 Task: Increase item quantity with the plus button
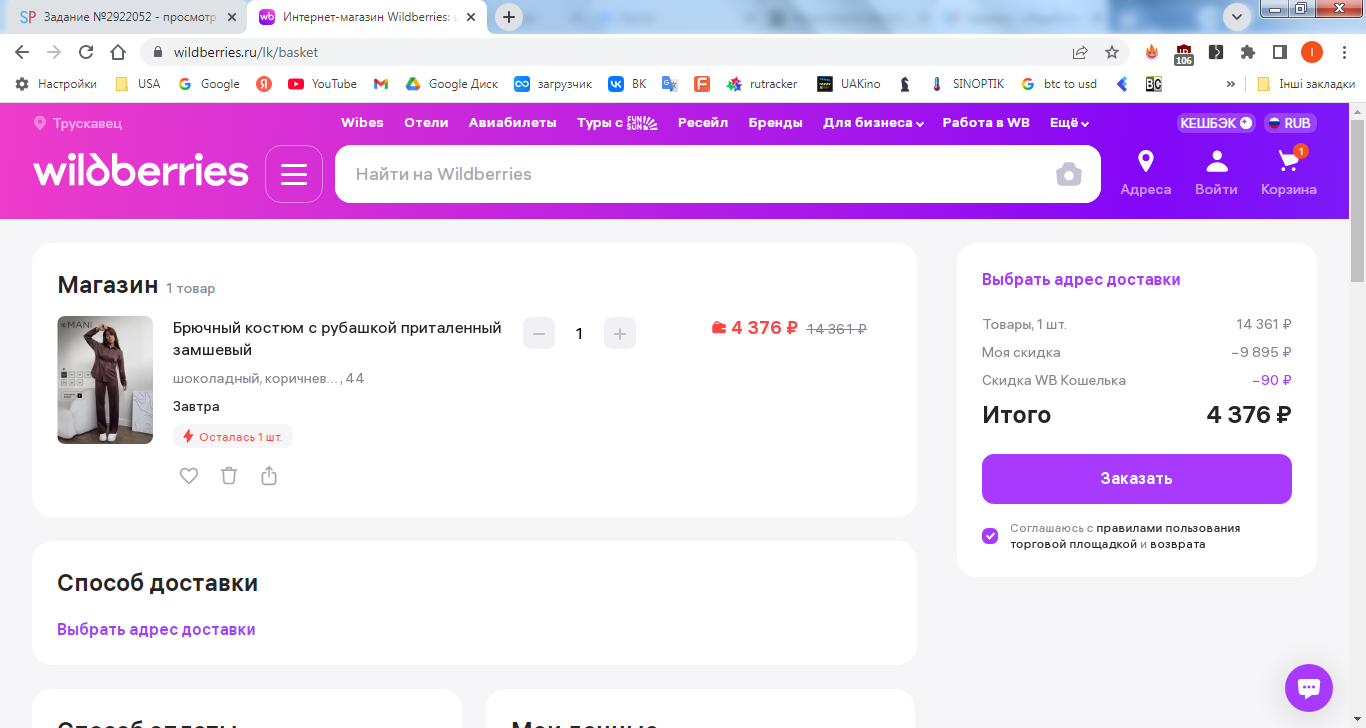click(x=620, y=334)
